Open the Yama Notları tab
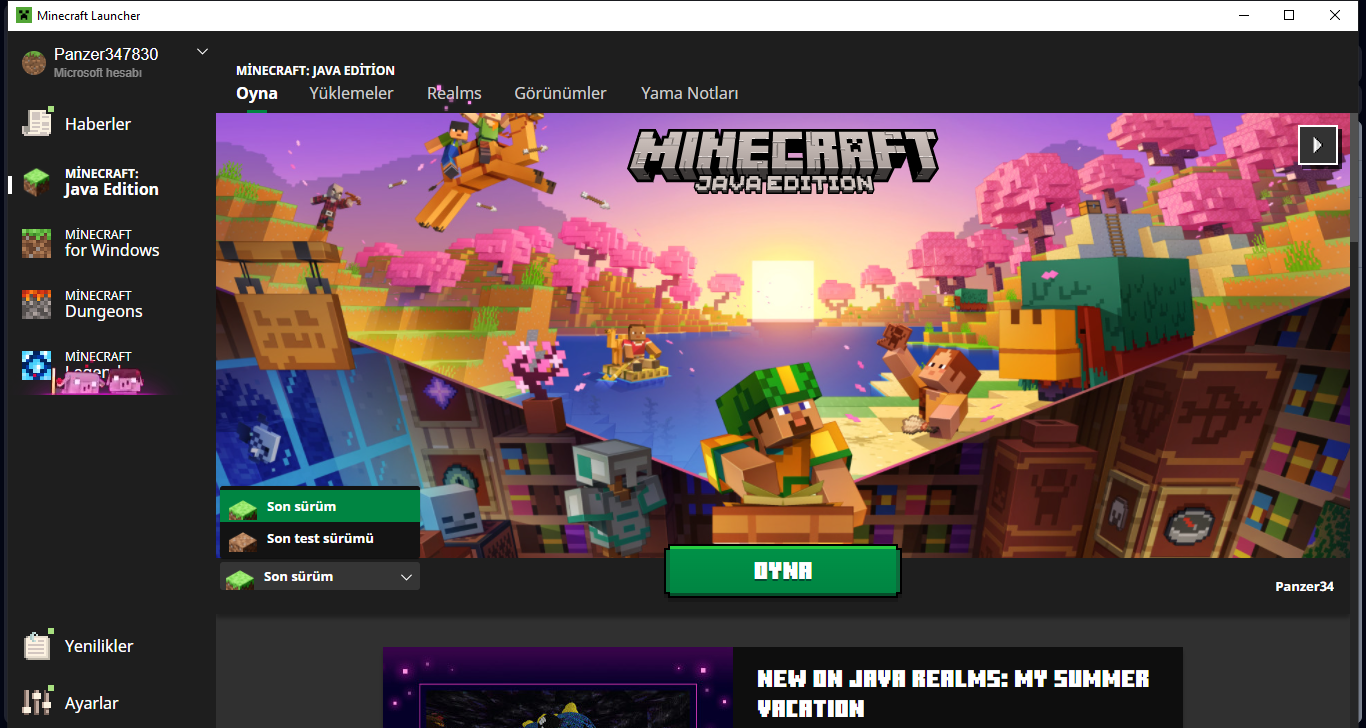The width and height of the screenshot is (1366, 728). 689,93
